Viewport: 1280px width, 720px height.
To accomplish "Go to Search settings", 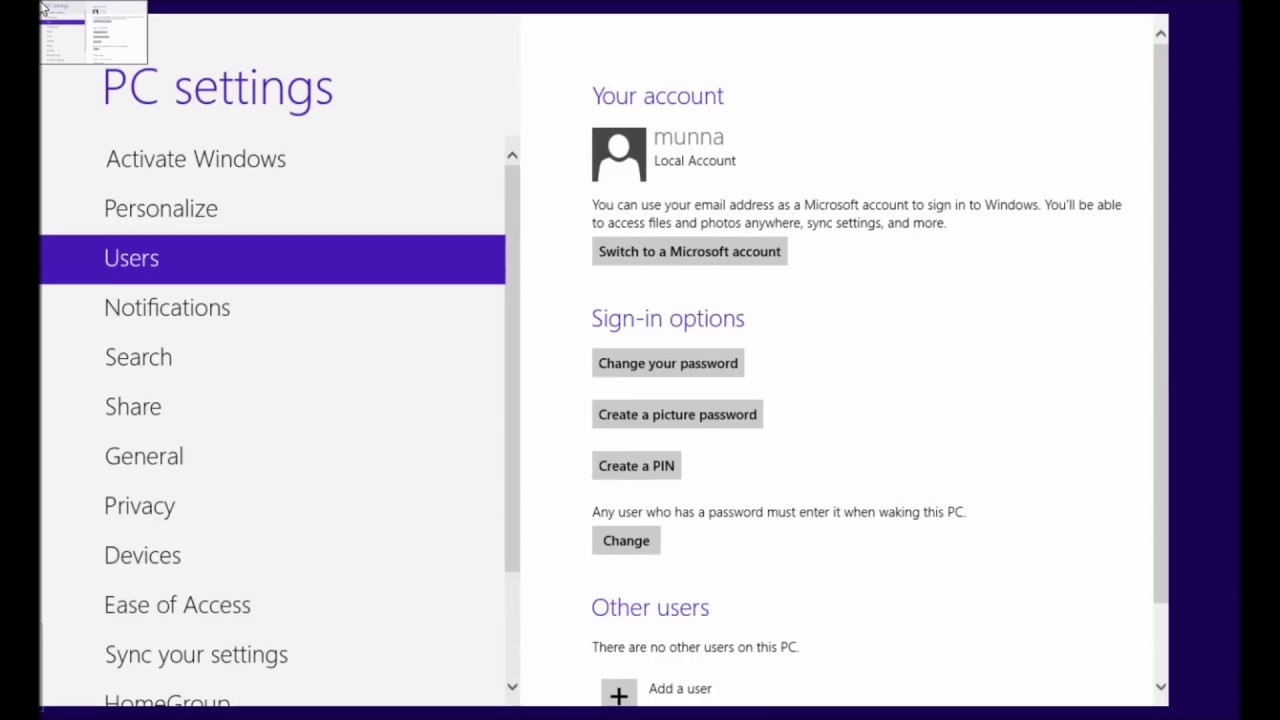I will point(138,357).
